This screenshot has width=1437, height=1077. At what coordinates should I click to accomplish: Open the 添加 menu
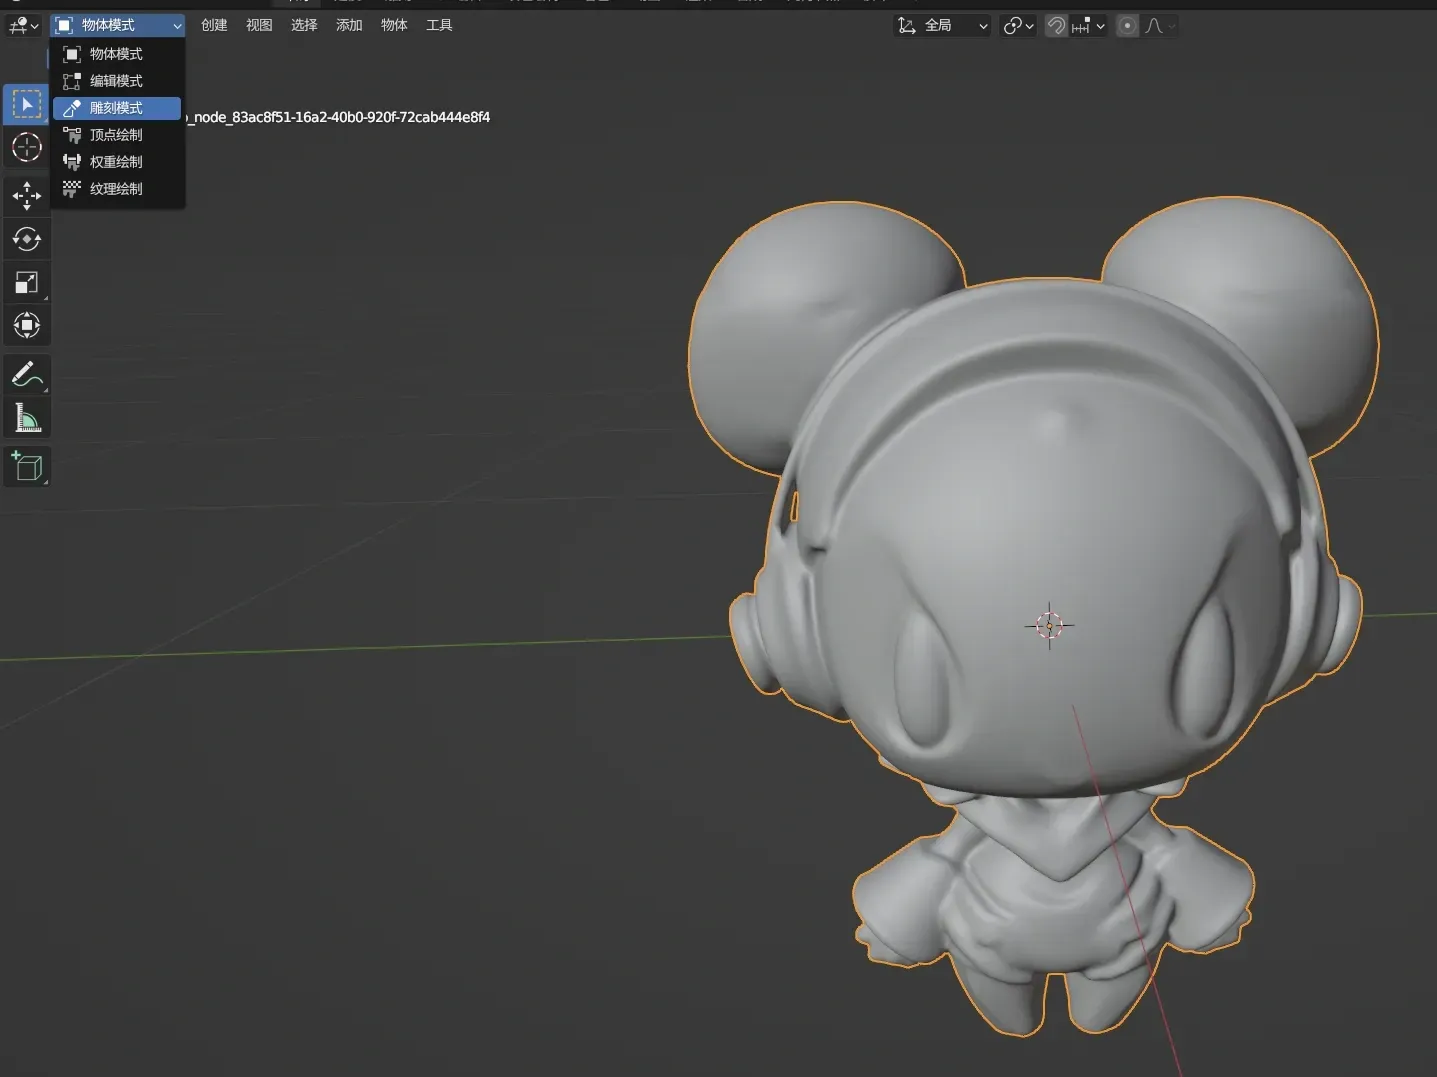(x=349, y=25)
